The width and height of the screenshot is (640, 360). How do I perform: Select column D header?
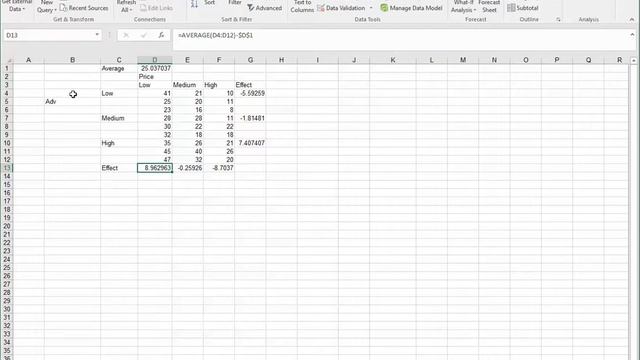click(155, 60)
